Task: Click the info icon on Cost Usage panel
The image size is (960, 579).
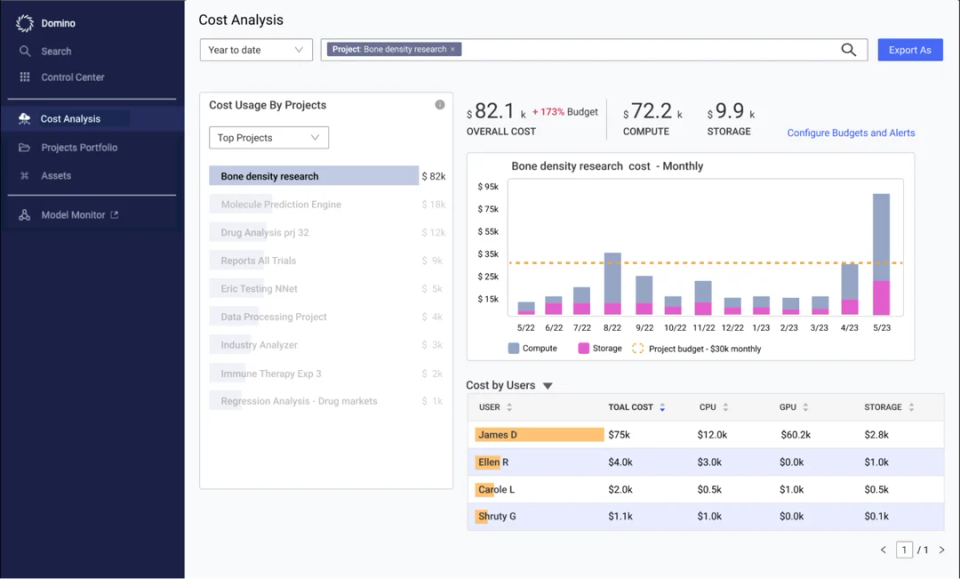Action: pyautogui.click(x=439, y=104)
